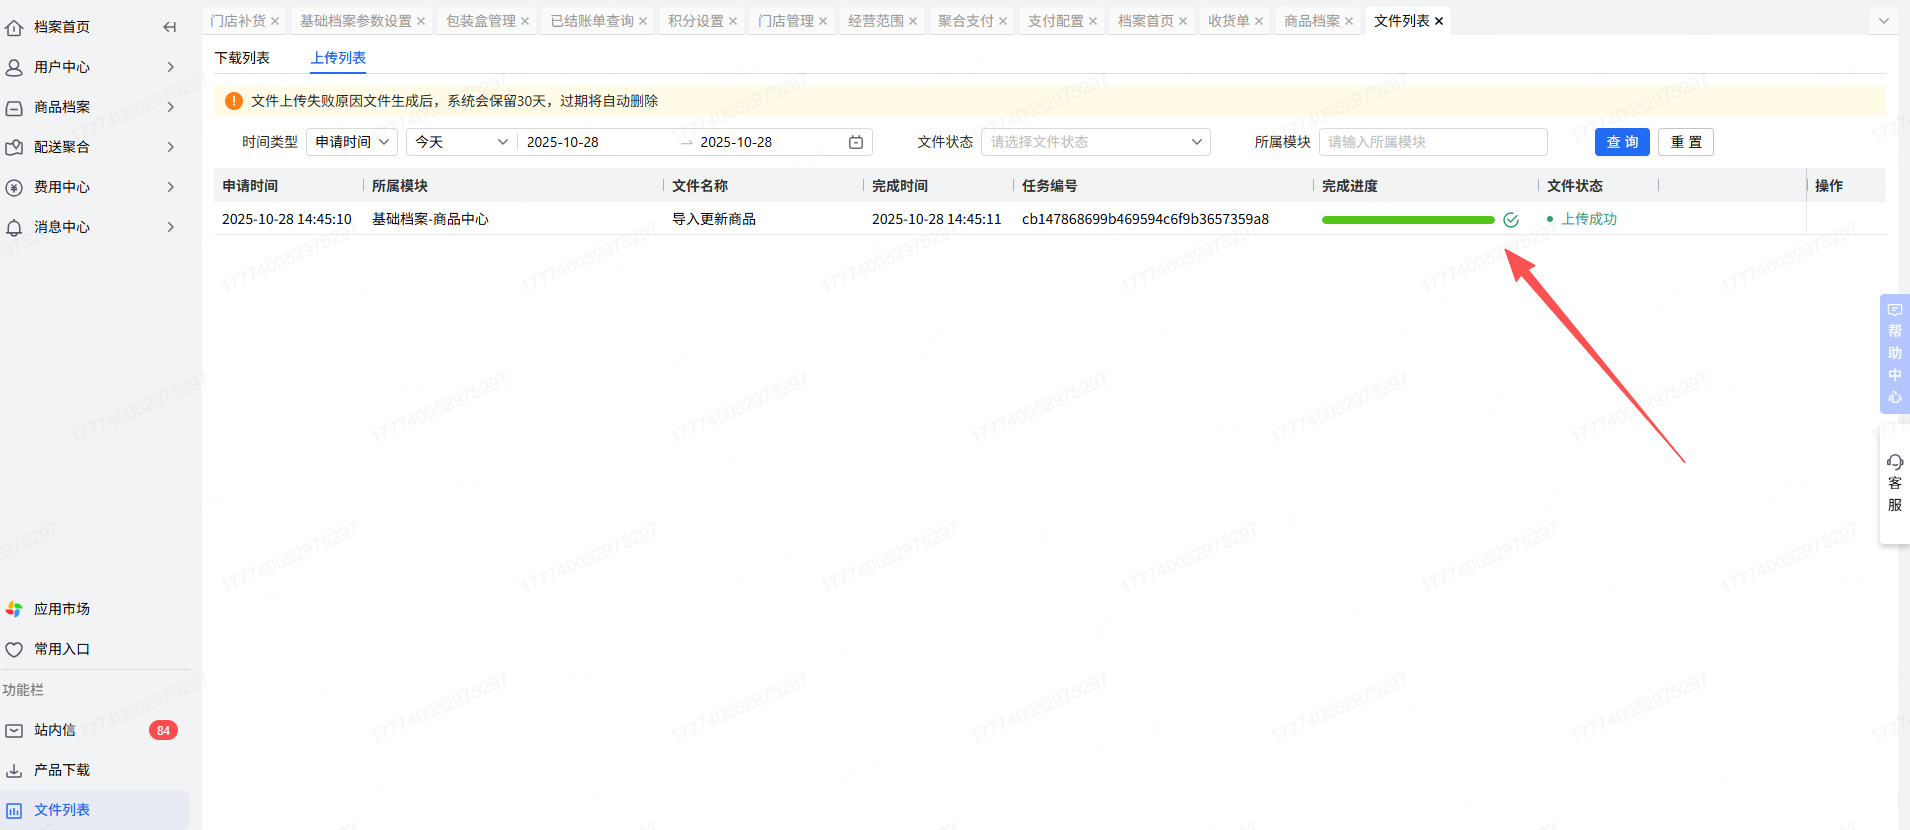
Task: Click the task ID cb147868699b... cell
Action: point(1145,219)
